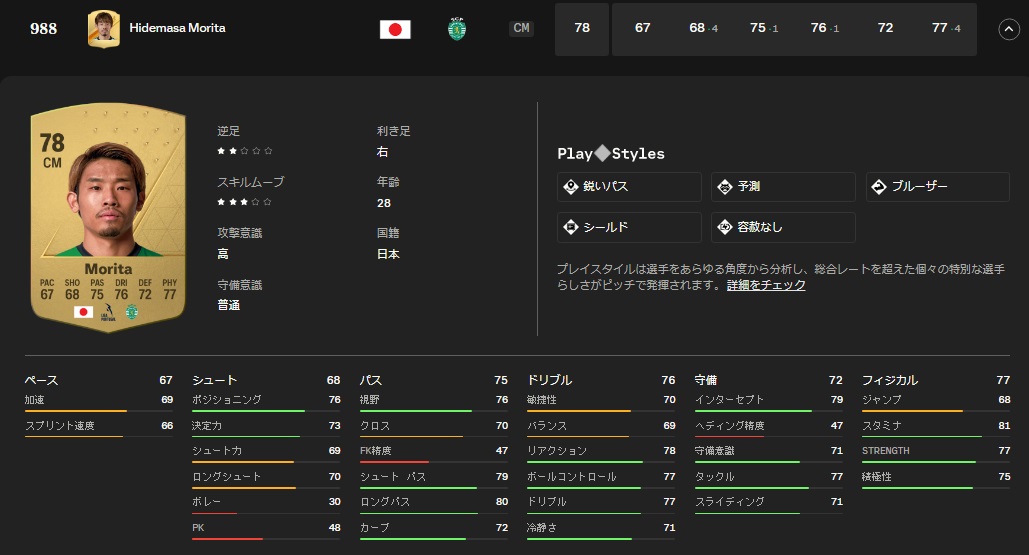Image resolution: width=1029 pixels, height=555 pixels.
Task: Collapse the Hidemasa Morita row chevron
Action: coord(1008,29)
